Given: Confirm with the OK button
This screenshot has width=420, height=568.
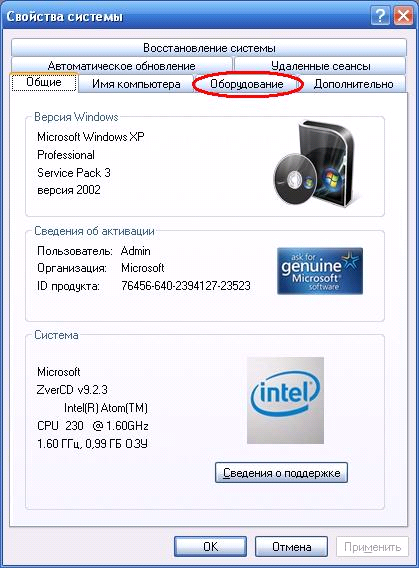Looking at the screenshot, I should tap(211, 547).
